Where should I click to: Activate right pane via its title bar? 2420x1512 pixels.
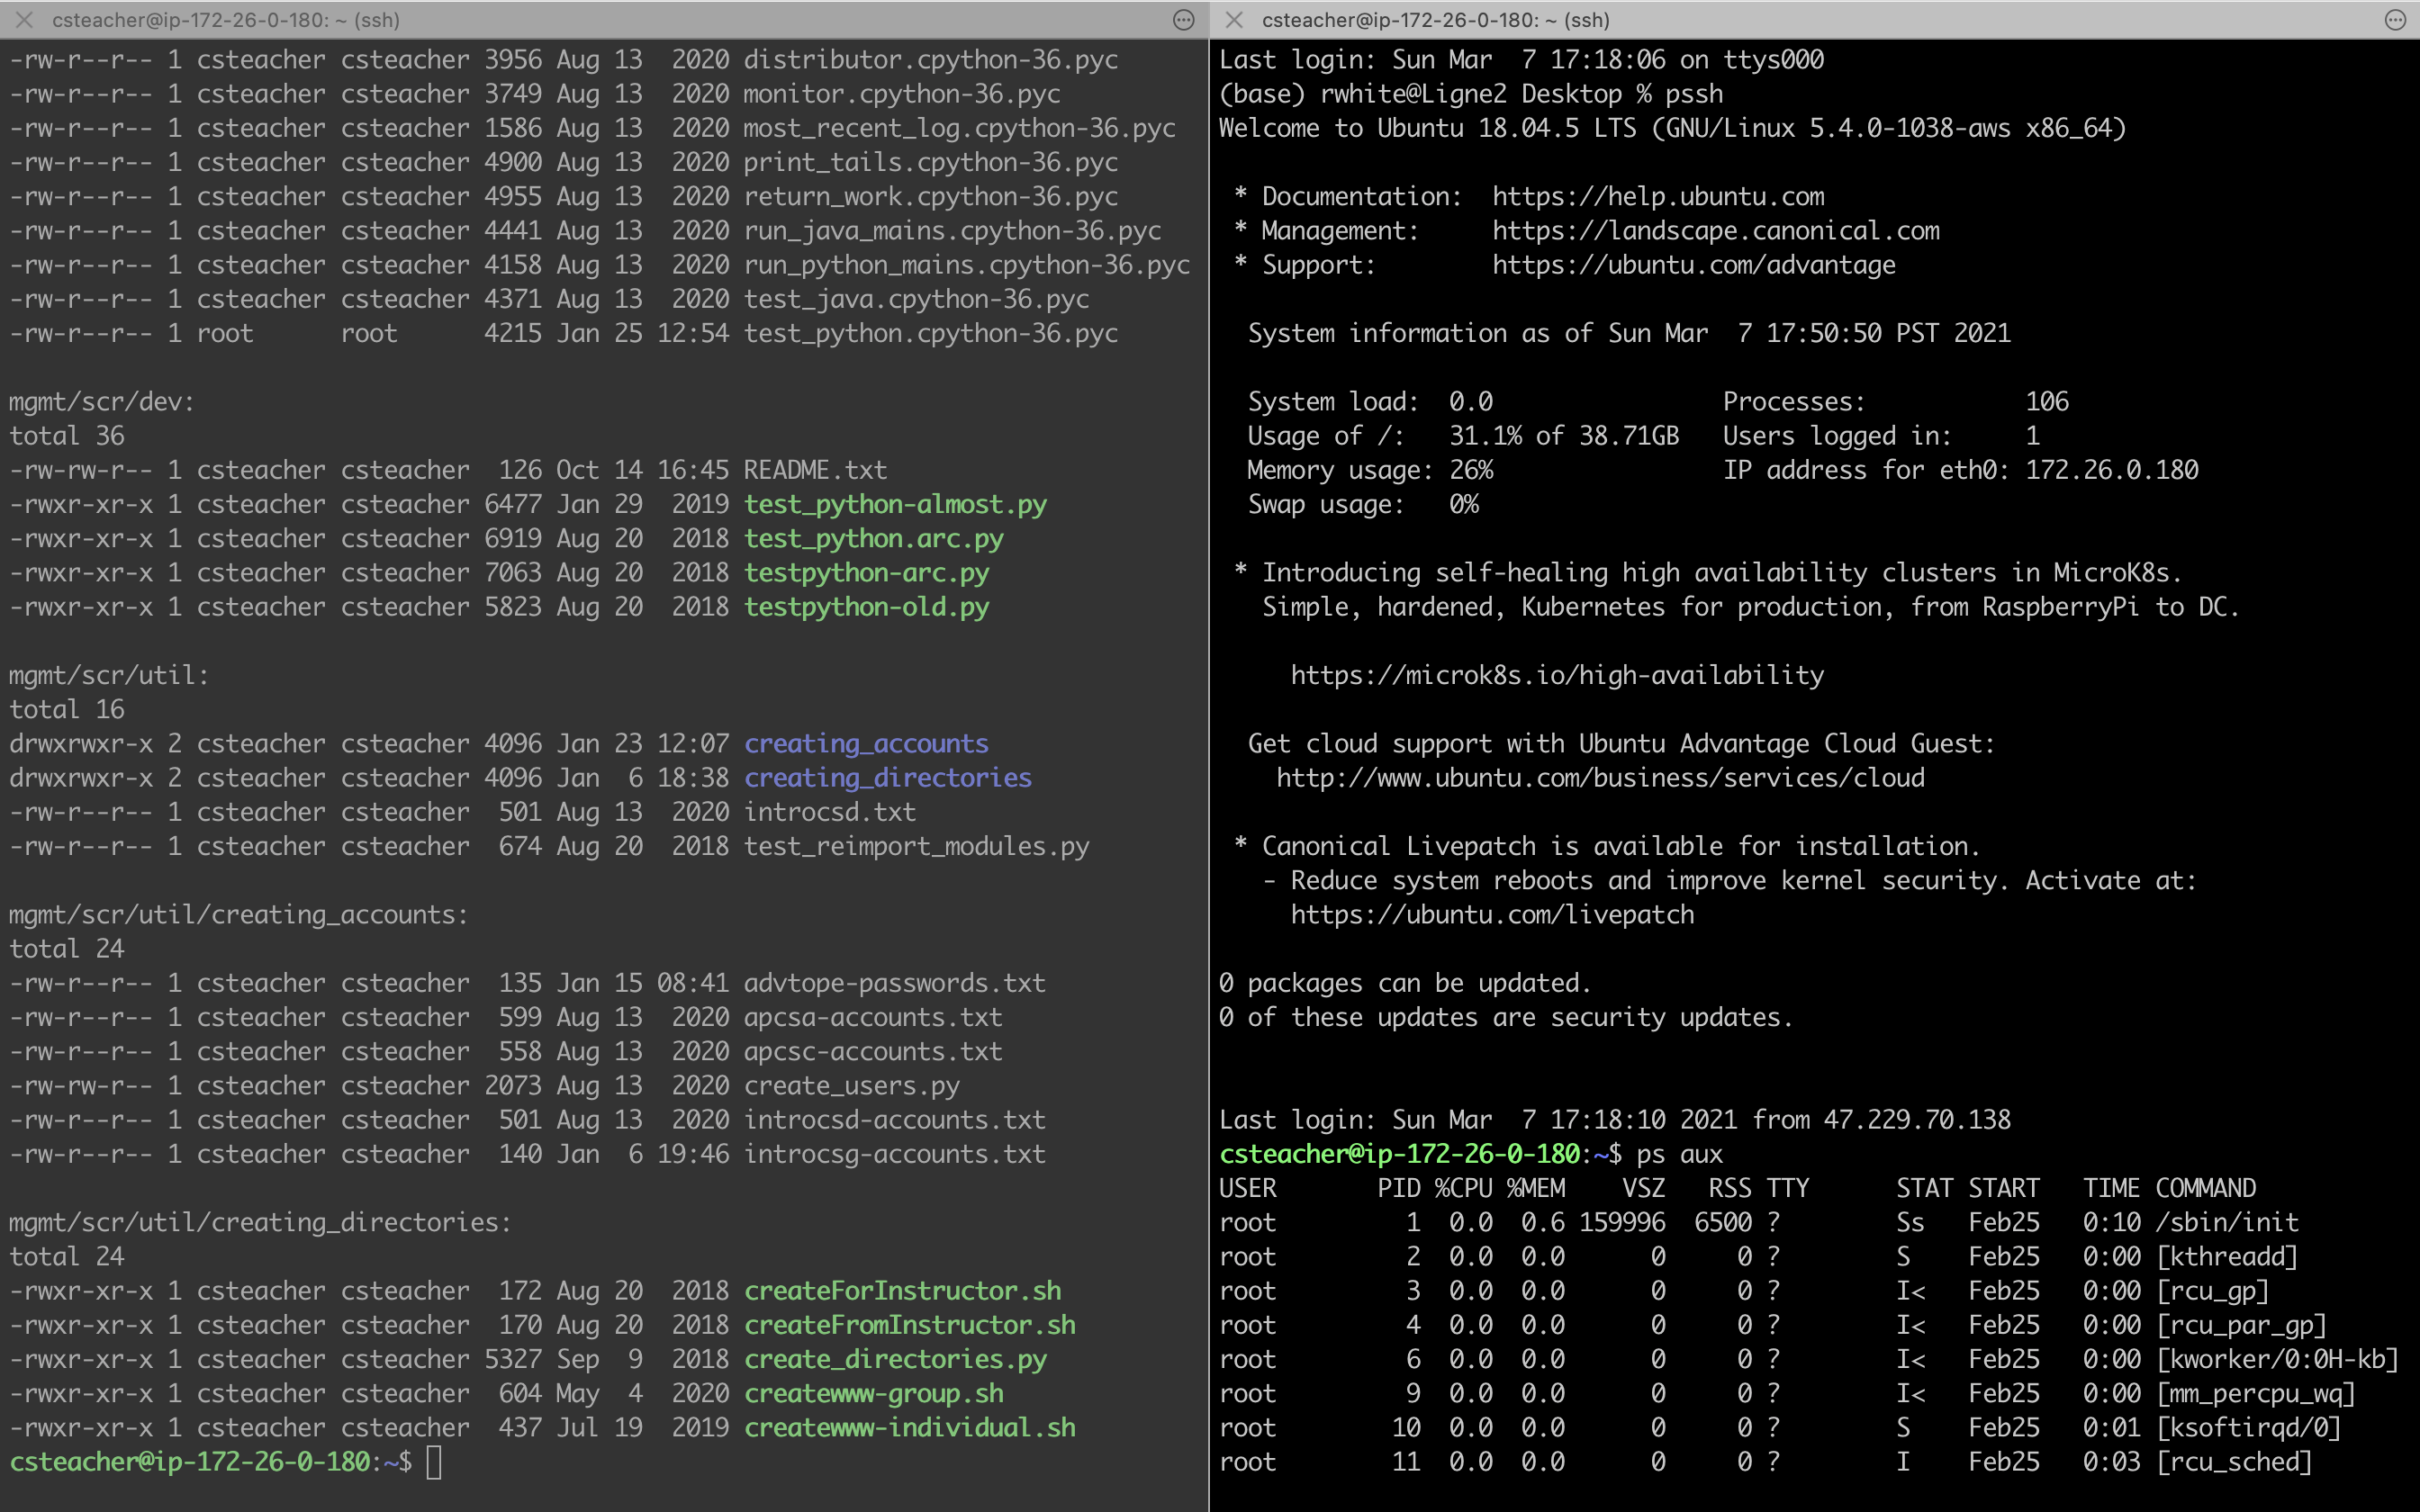[1435, 20]
